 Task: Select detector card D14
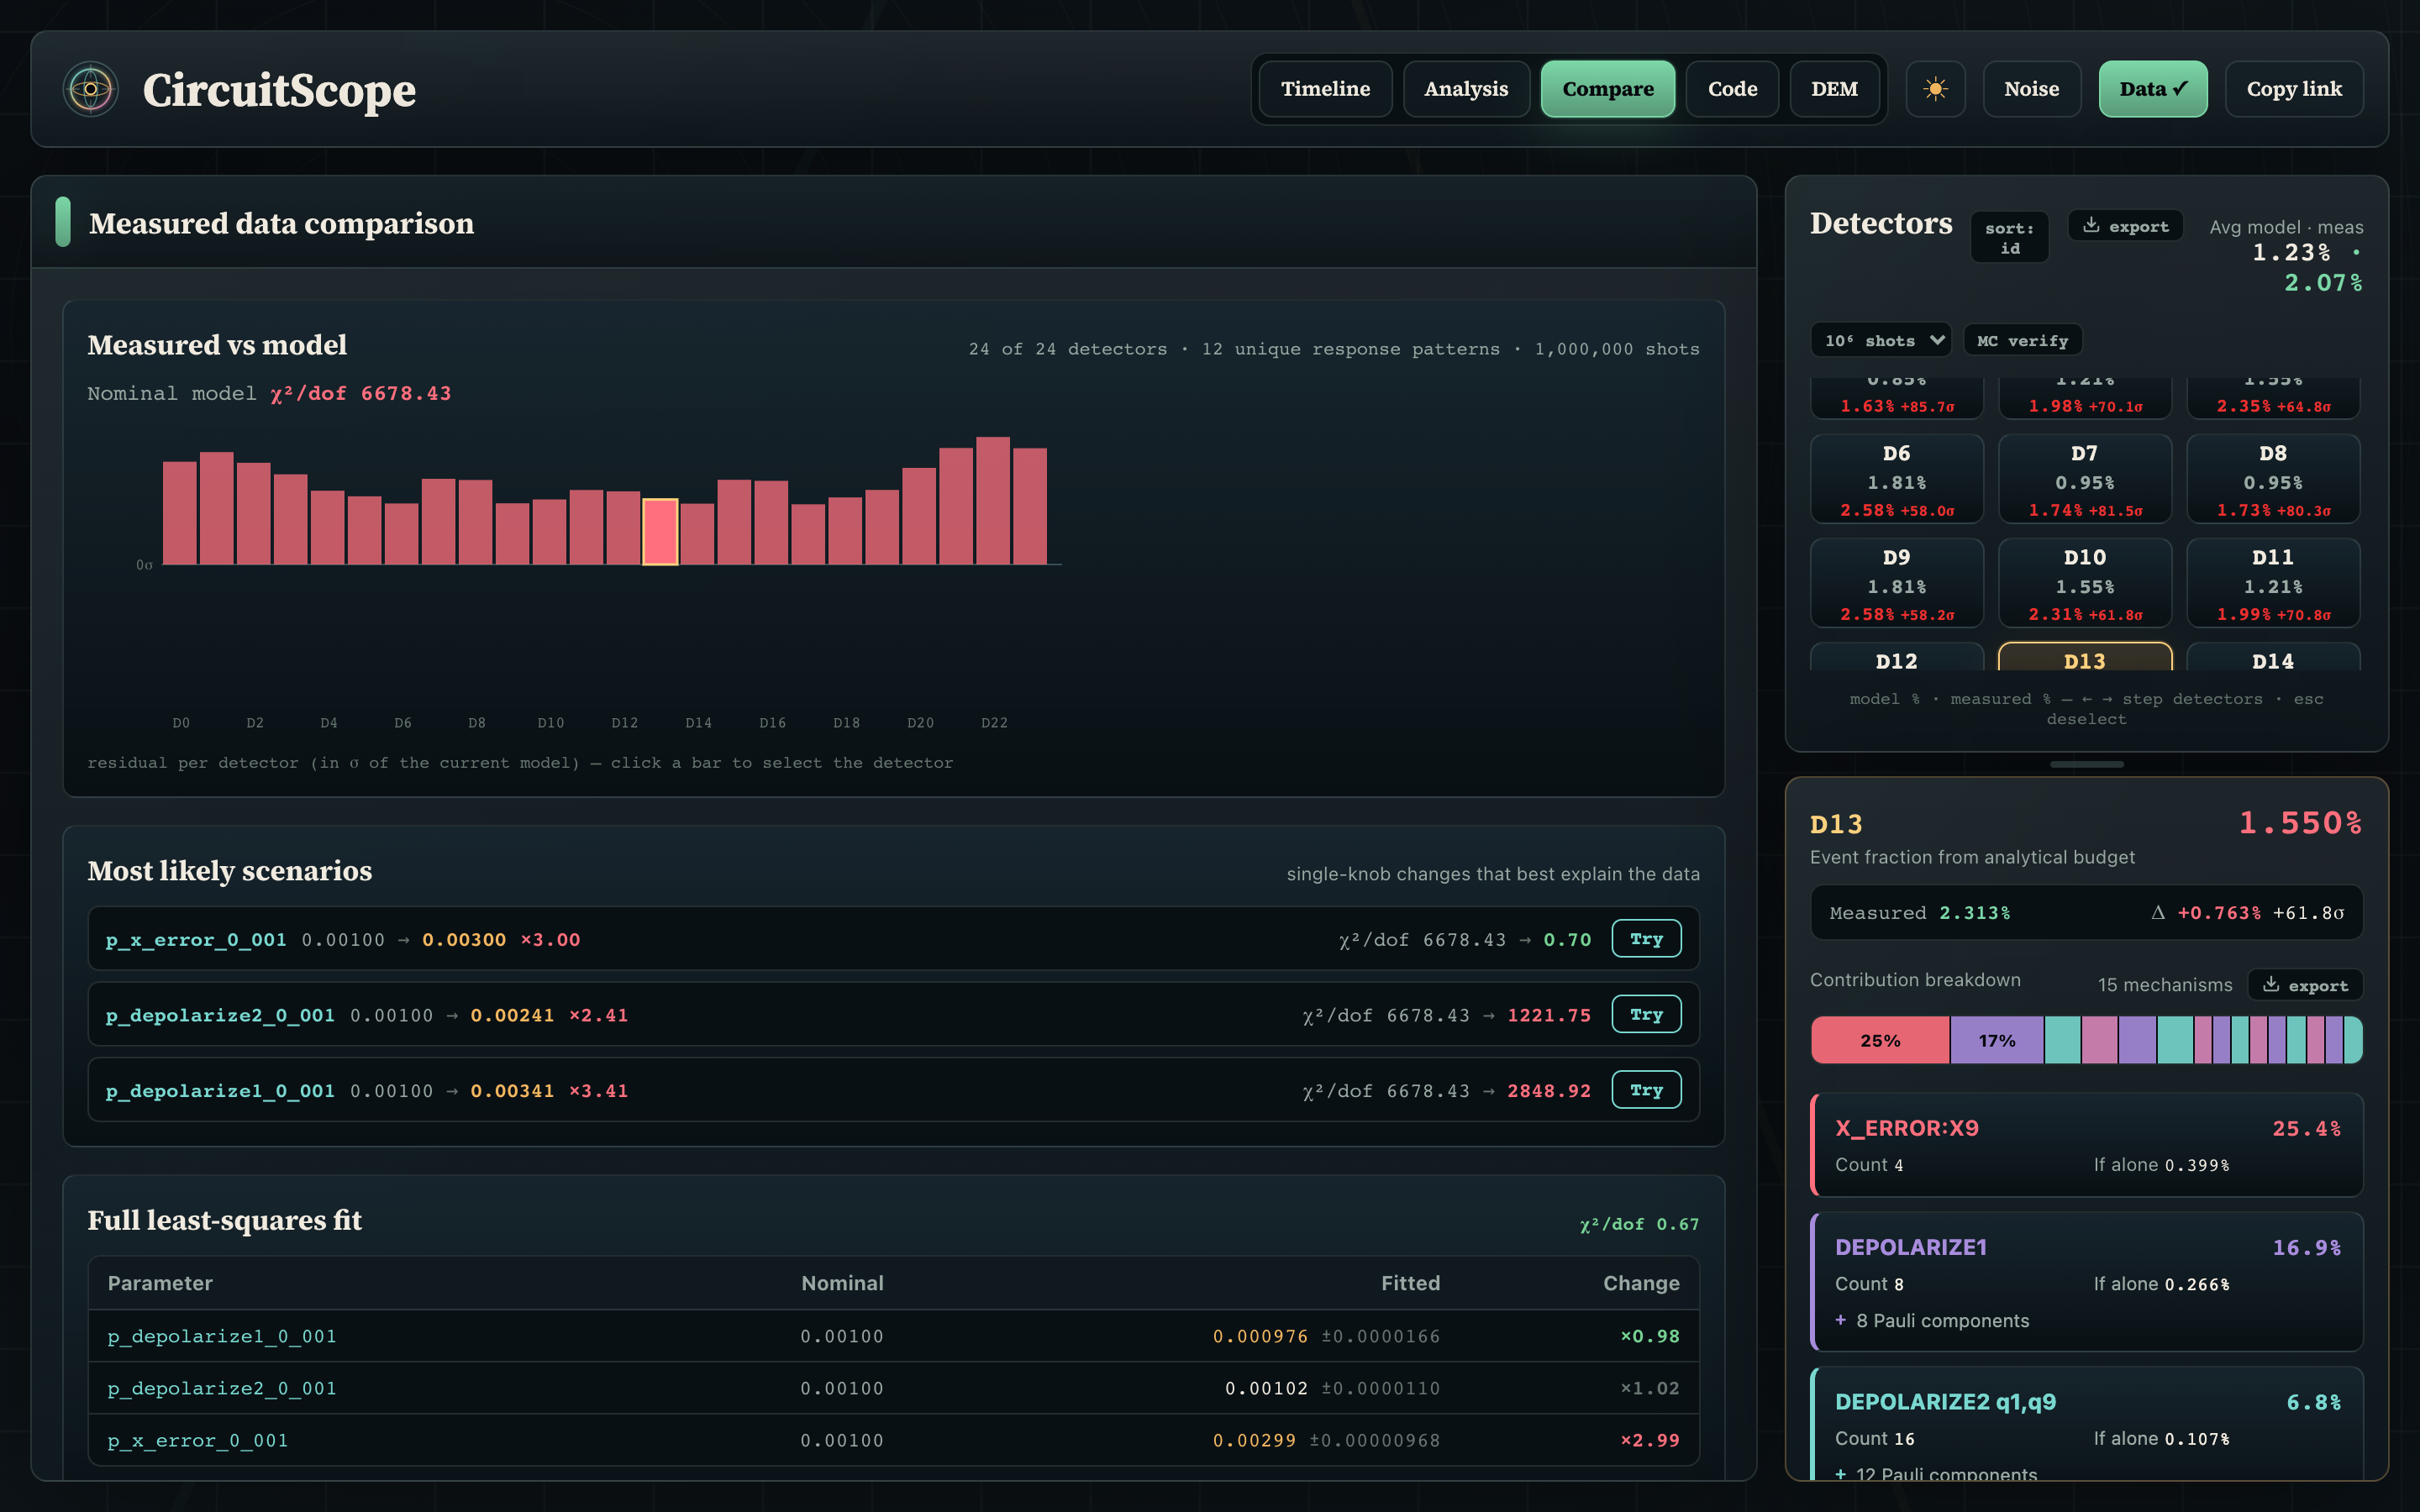tap(2273, 658)
